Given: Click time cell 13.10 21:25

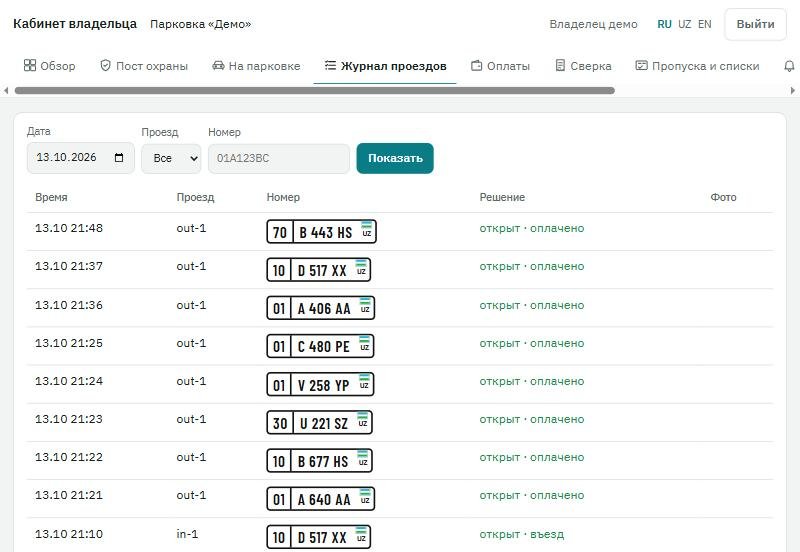Looking at the screenshot, I should 69,343.
